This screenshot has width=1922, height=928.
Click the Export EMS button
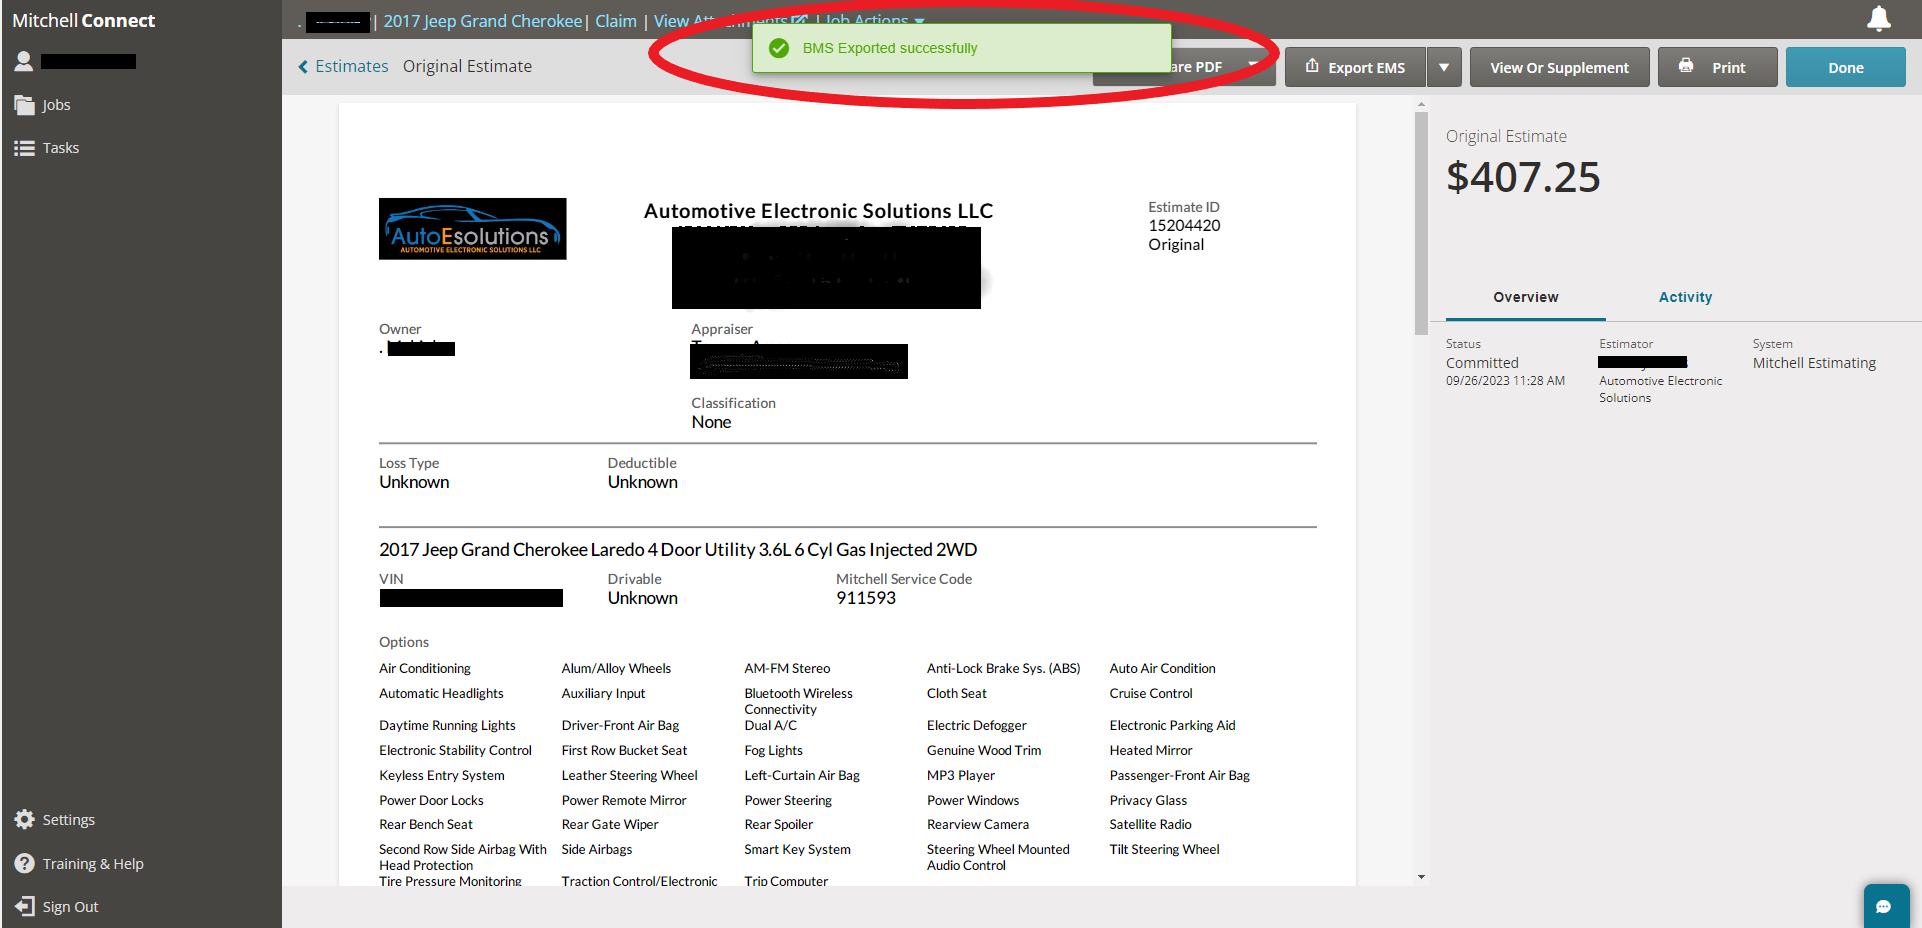click(x=1355, y=67)
